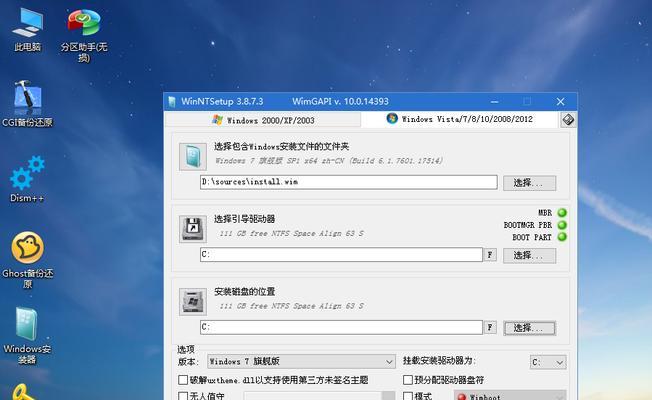Open the mount install drive letter C: dropdown

coord(548,362)
